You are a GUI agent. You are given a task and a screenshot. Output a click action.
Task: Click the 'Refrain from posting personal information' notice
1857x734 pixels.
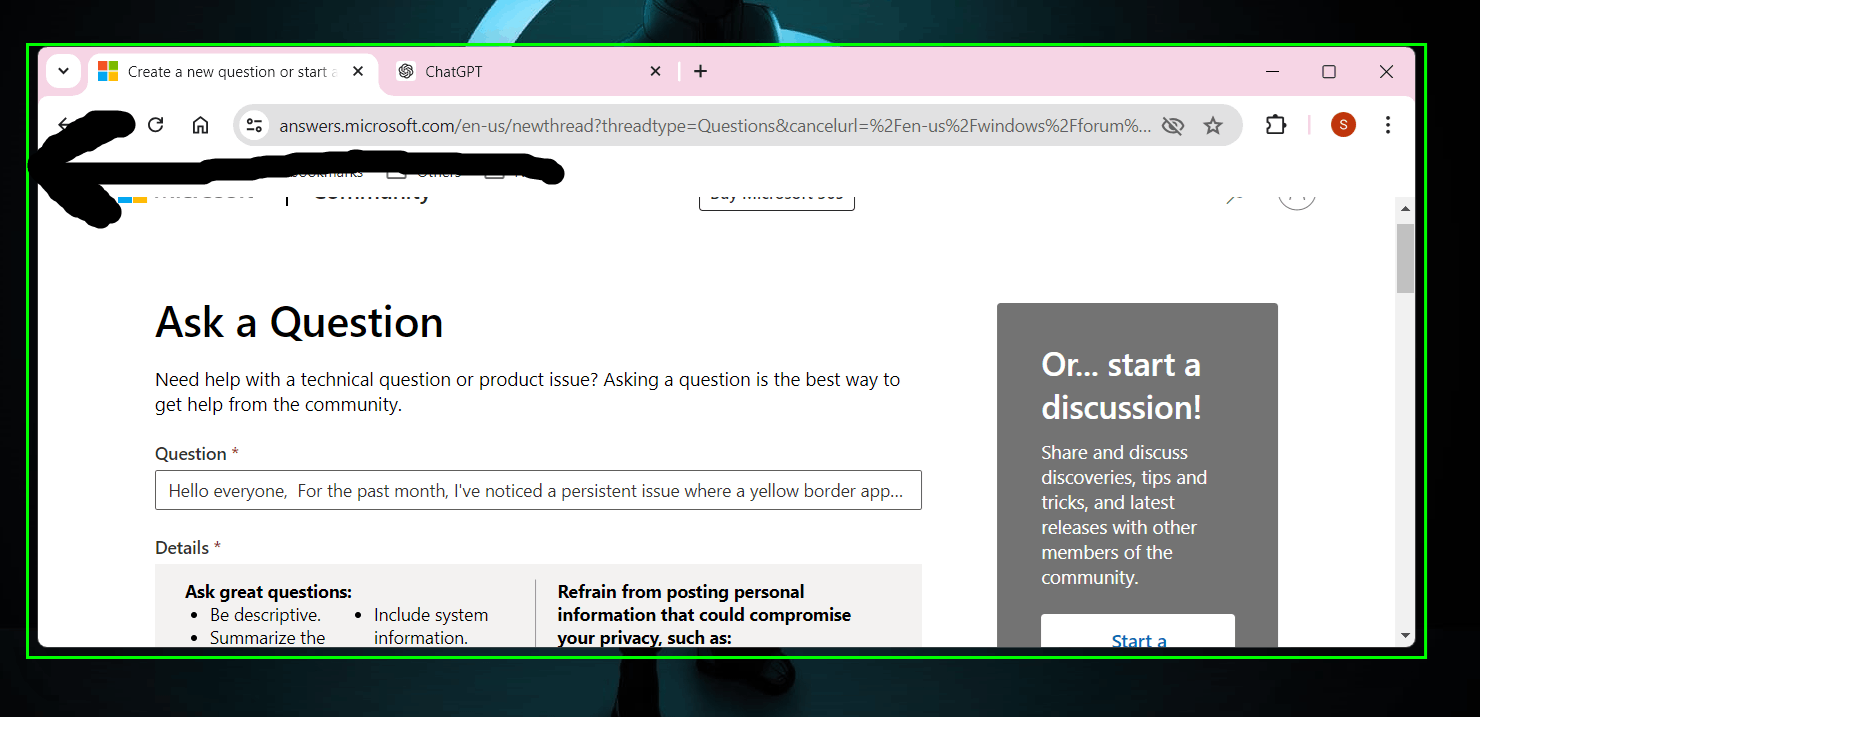coord(704,615)
